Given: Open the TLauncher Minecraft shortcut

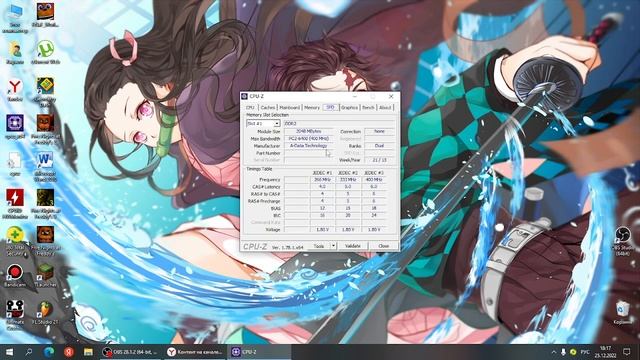Looking at the screenshot, I should 45,275.
